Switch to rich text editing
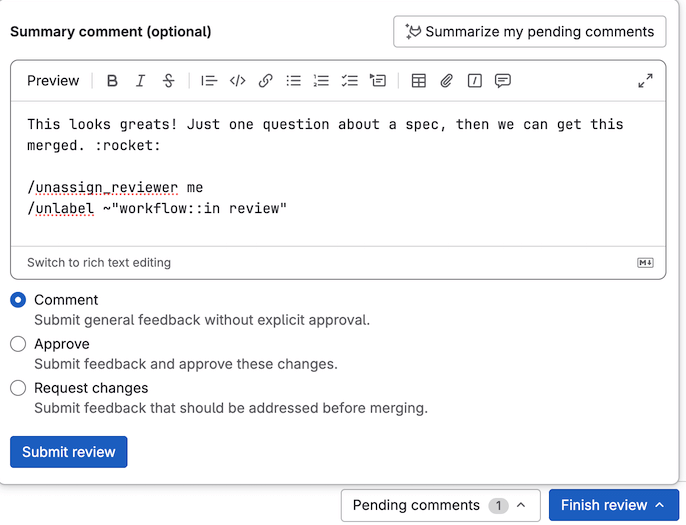Viewport: 686px width, 525px height. pos(99,263)
